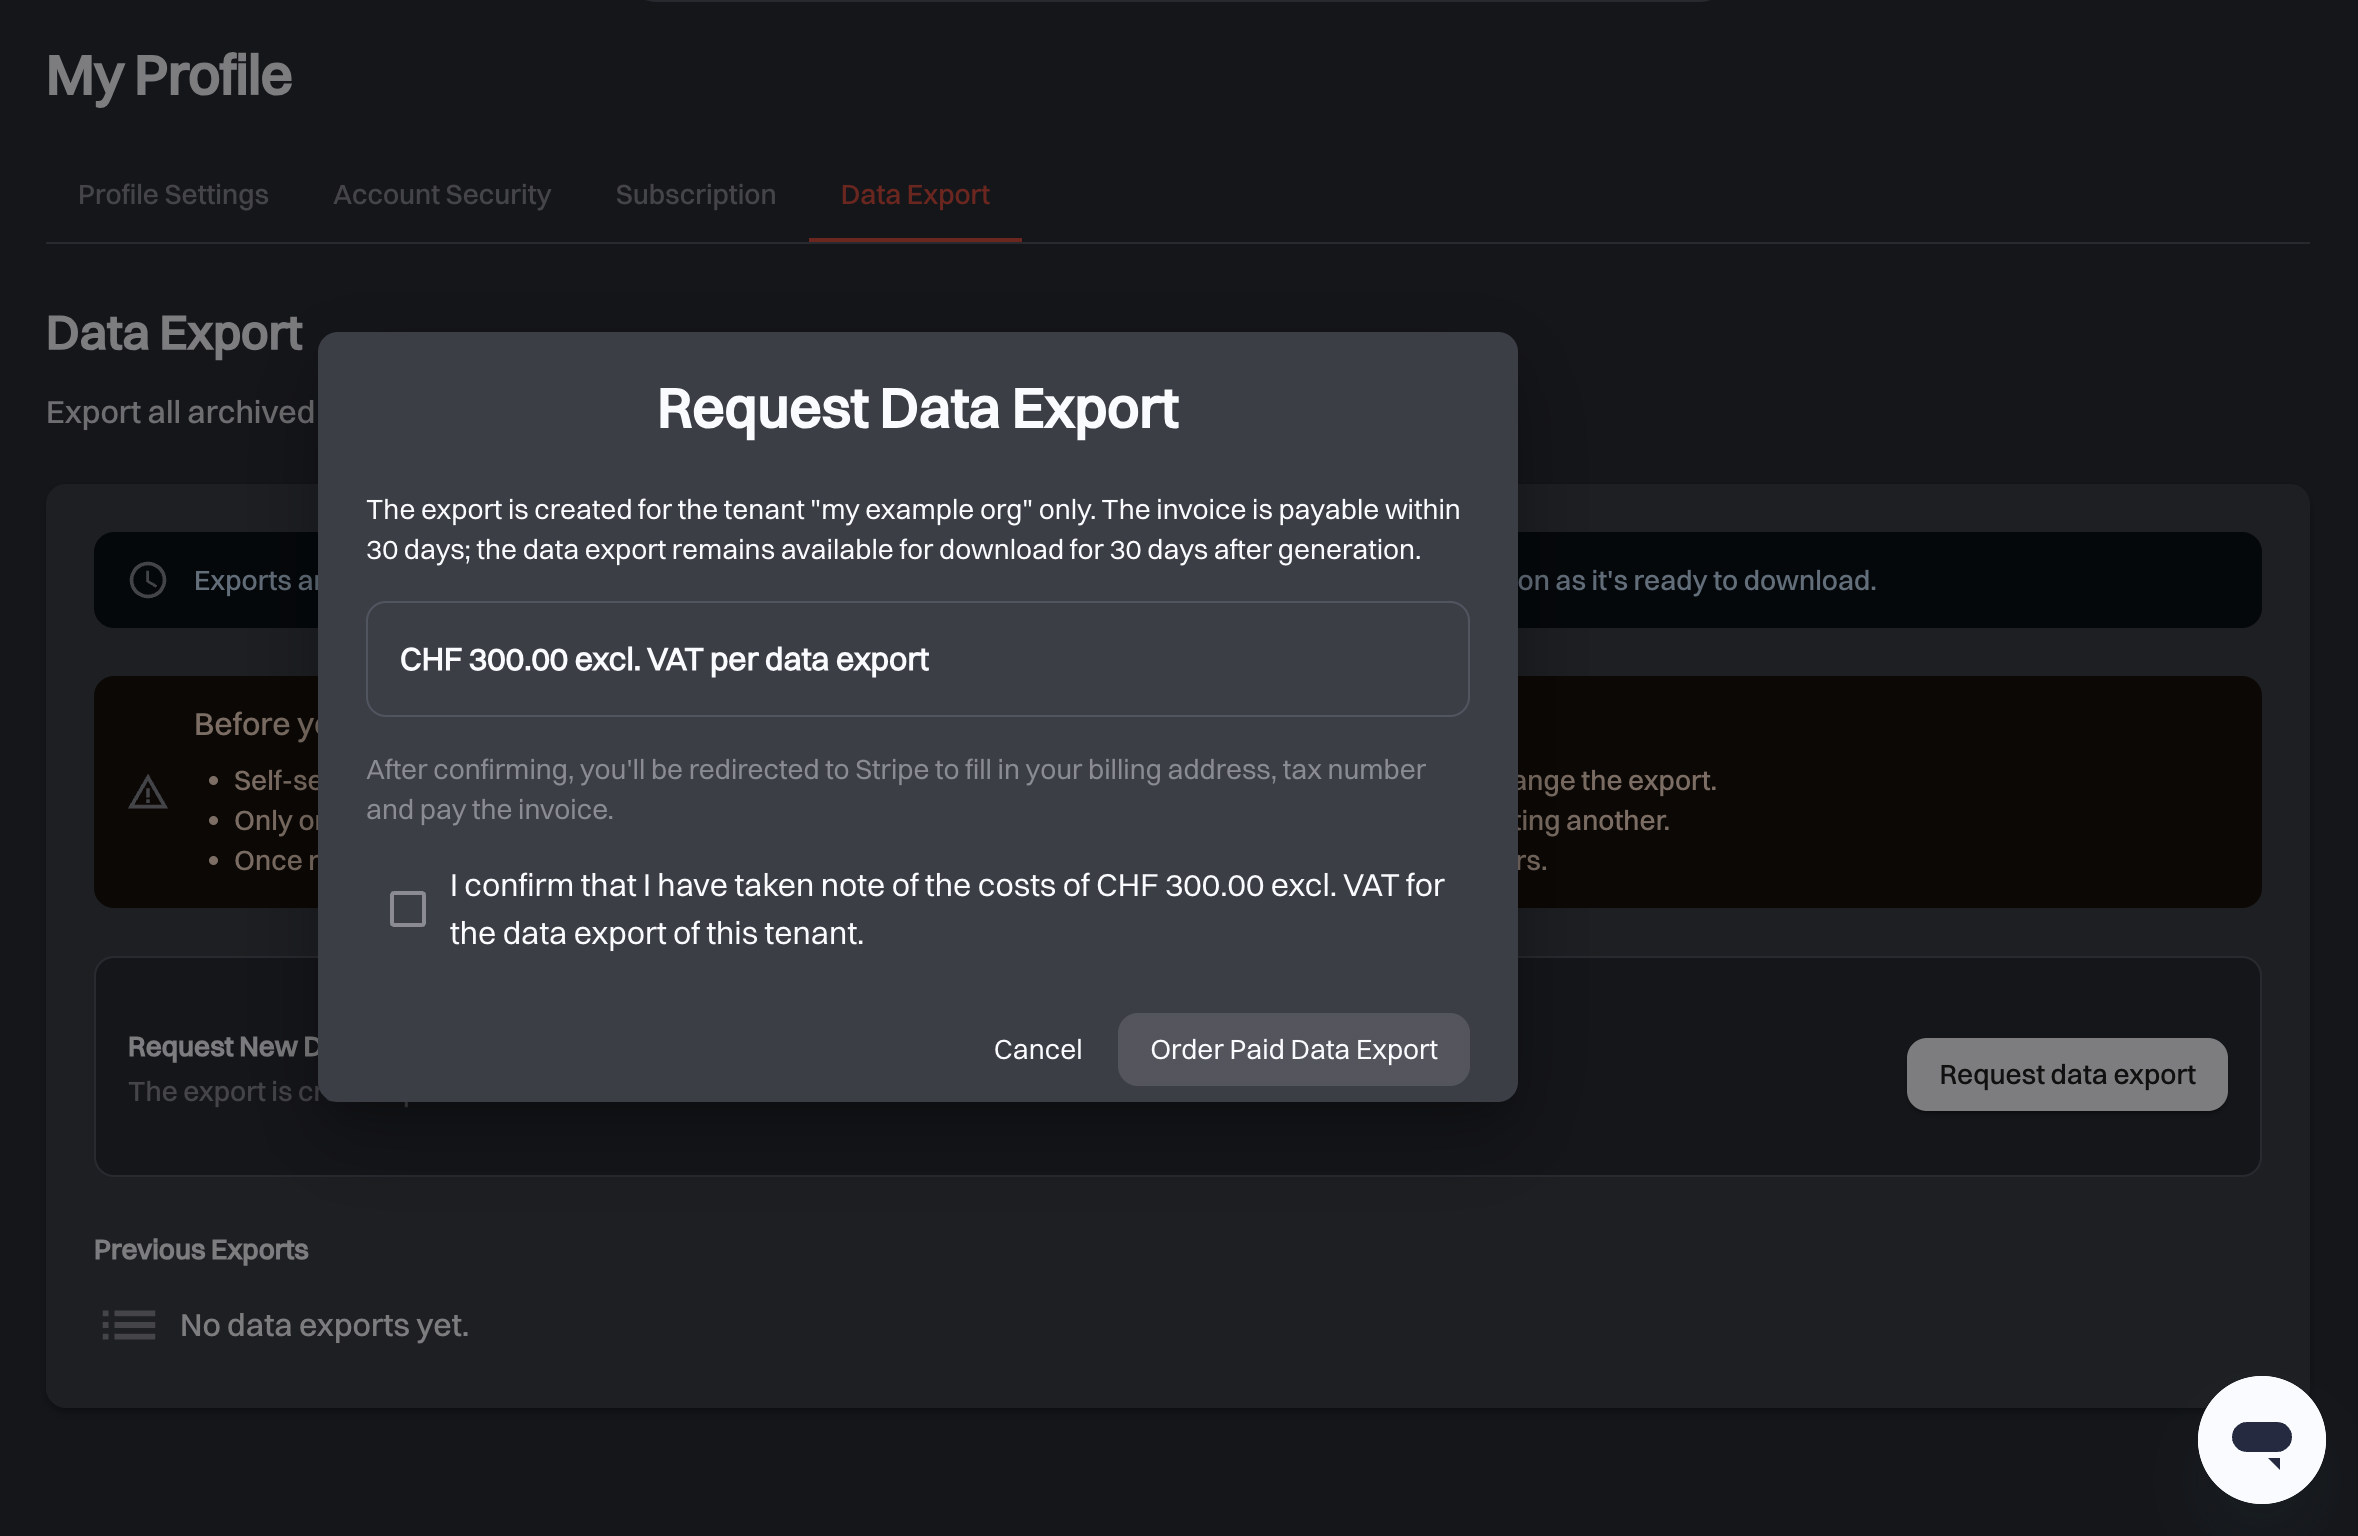Select the Data Export tab
This screenshot has height=1536, width=2358.
pos(915,195)
